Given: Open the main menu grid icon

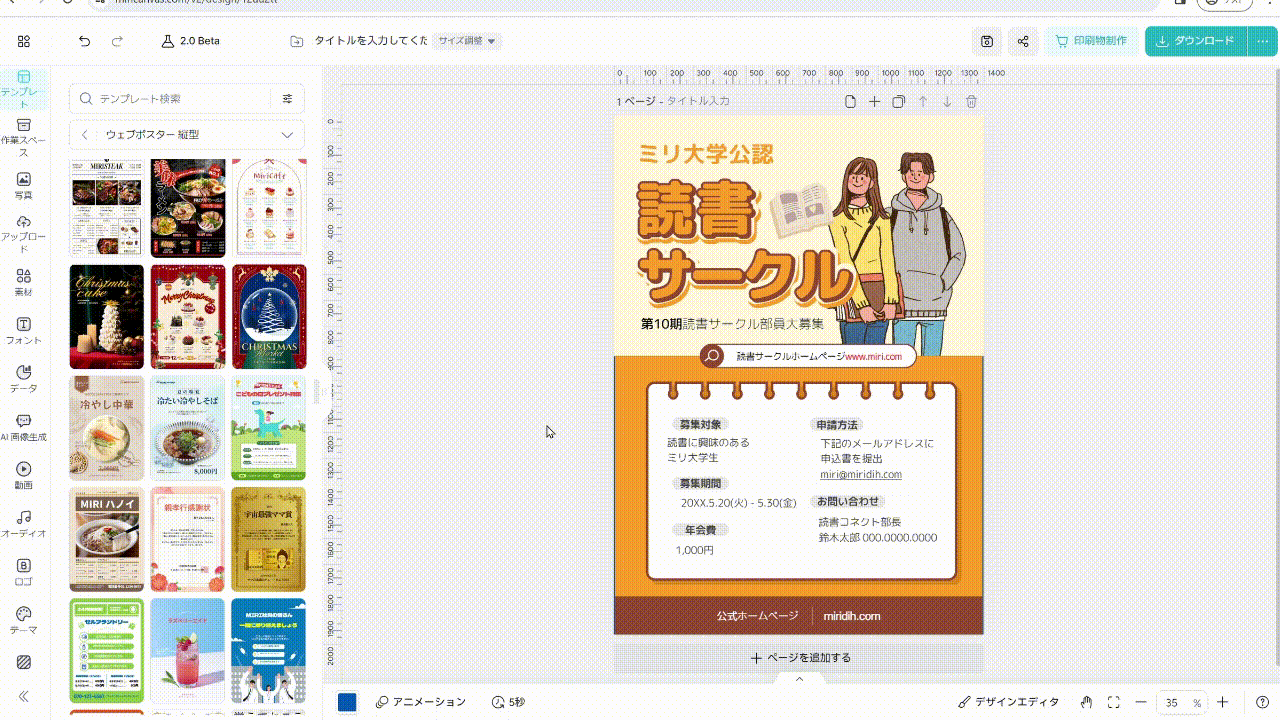Looking at the screenshot, I should tap(24, 41).
